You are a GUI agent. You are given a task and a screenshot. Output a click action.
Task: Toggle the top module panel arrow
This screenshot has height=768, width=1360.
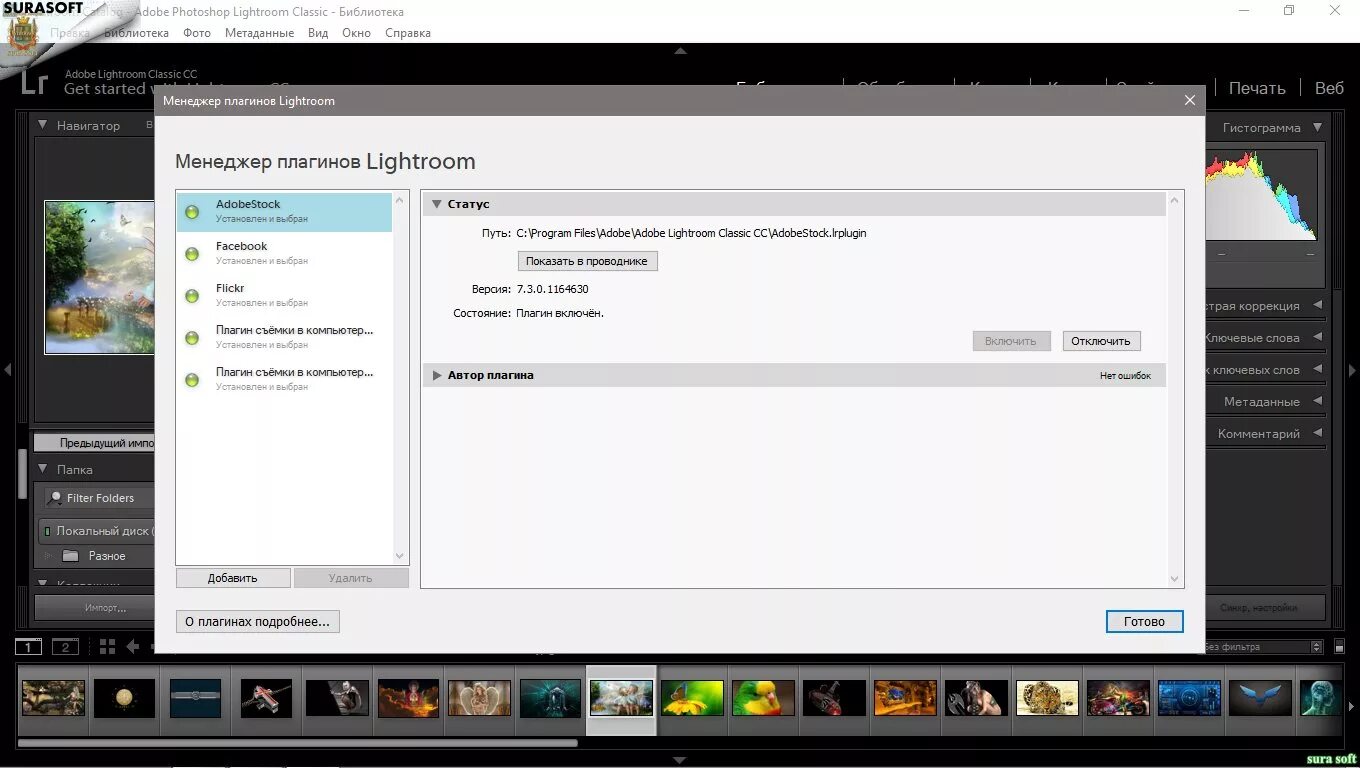(x=680, y=50)
